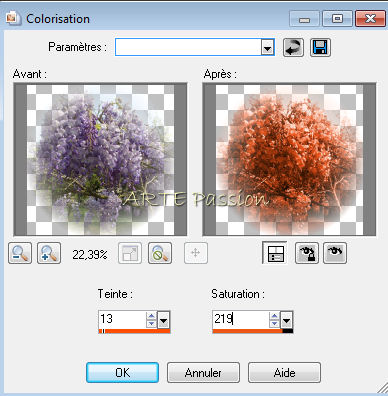The height and width of the screenshot is (396, 388).
Task: Decrease Teinte with the down spinner arrow
Action: (152, 323)
